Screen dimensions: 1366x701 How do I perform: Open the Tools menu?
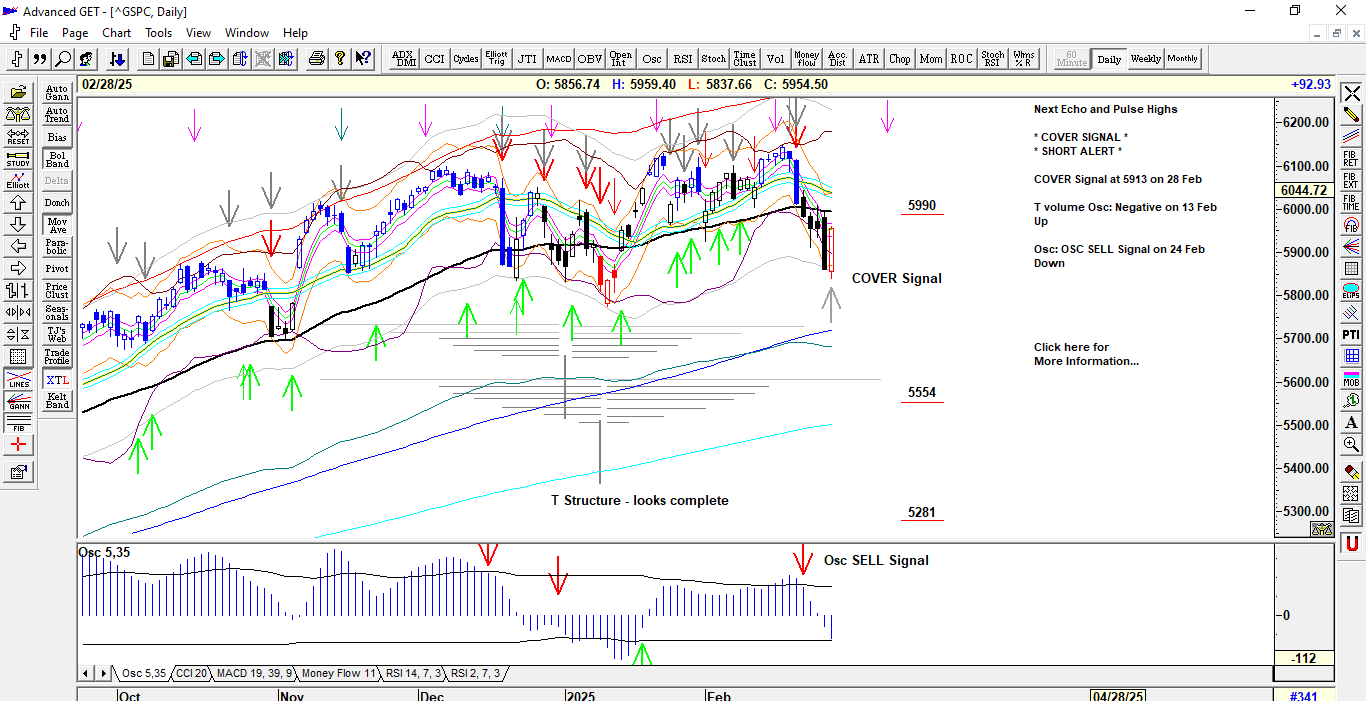(158, 33)
